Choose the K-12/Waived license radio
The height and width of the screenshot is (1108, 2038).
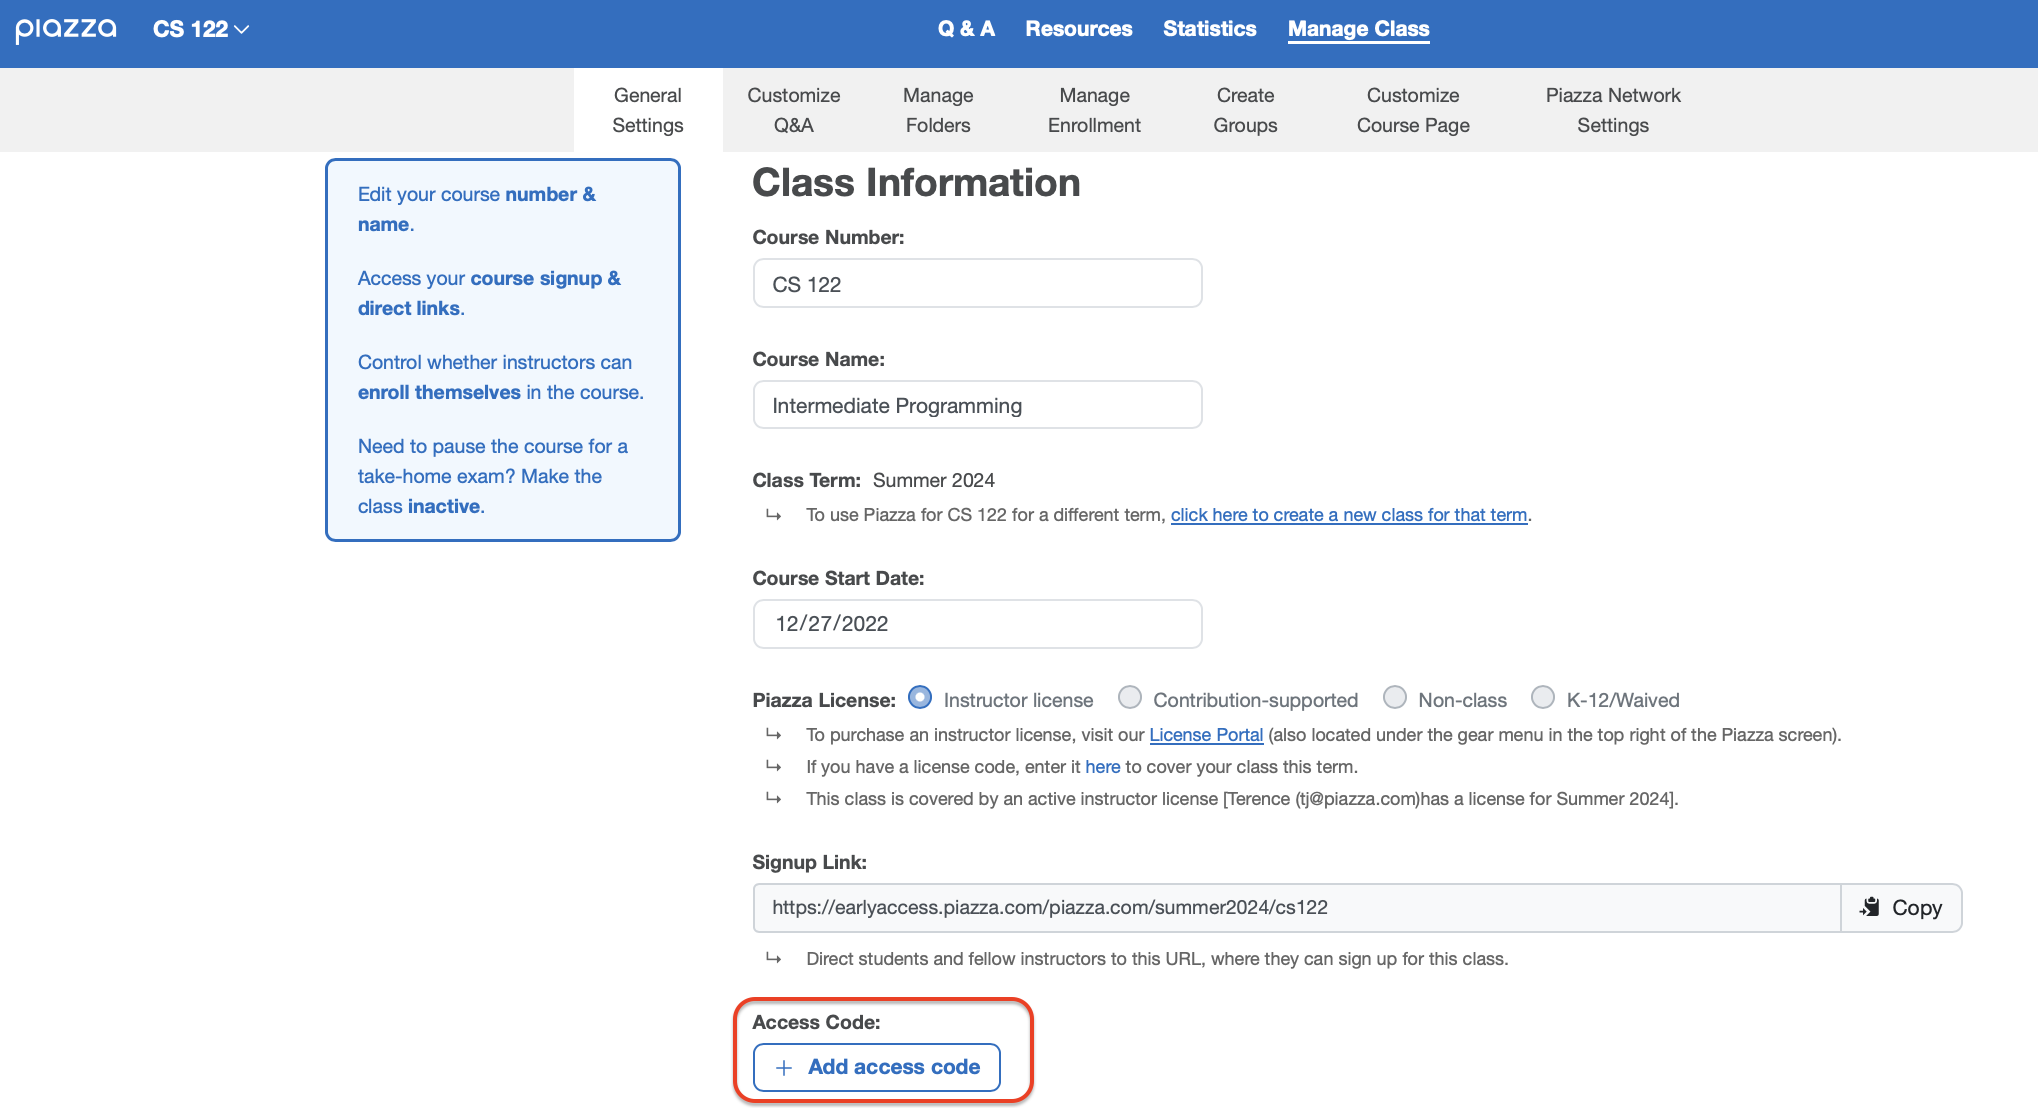click(x=1543, y=698)
